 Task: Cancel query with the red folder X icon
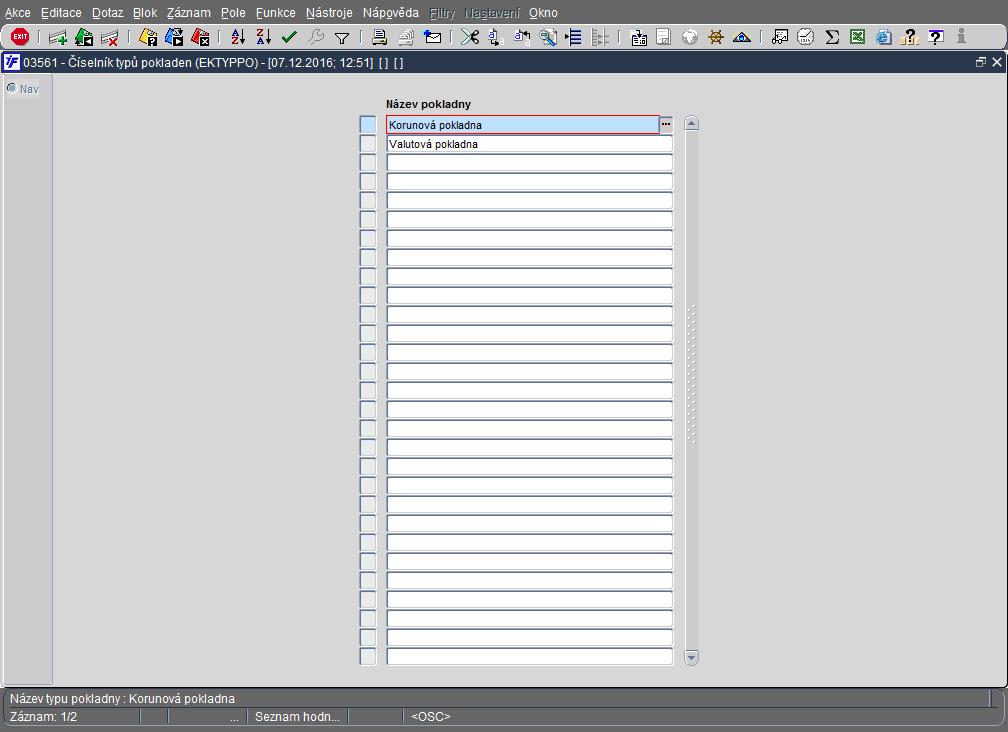200,37
